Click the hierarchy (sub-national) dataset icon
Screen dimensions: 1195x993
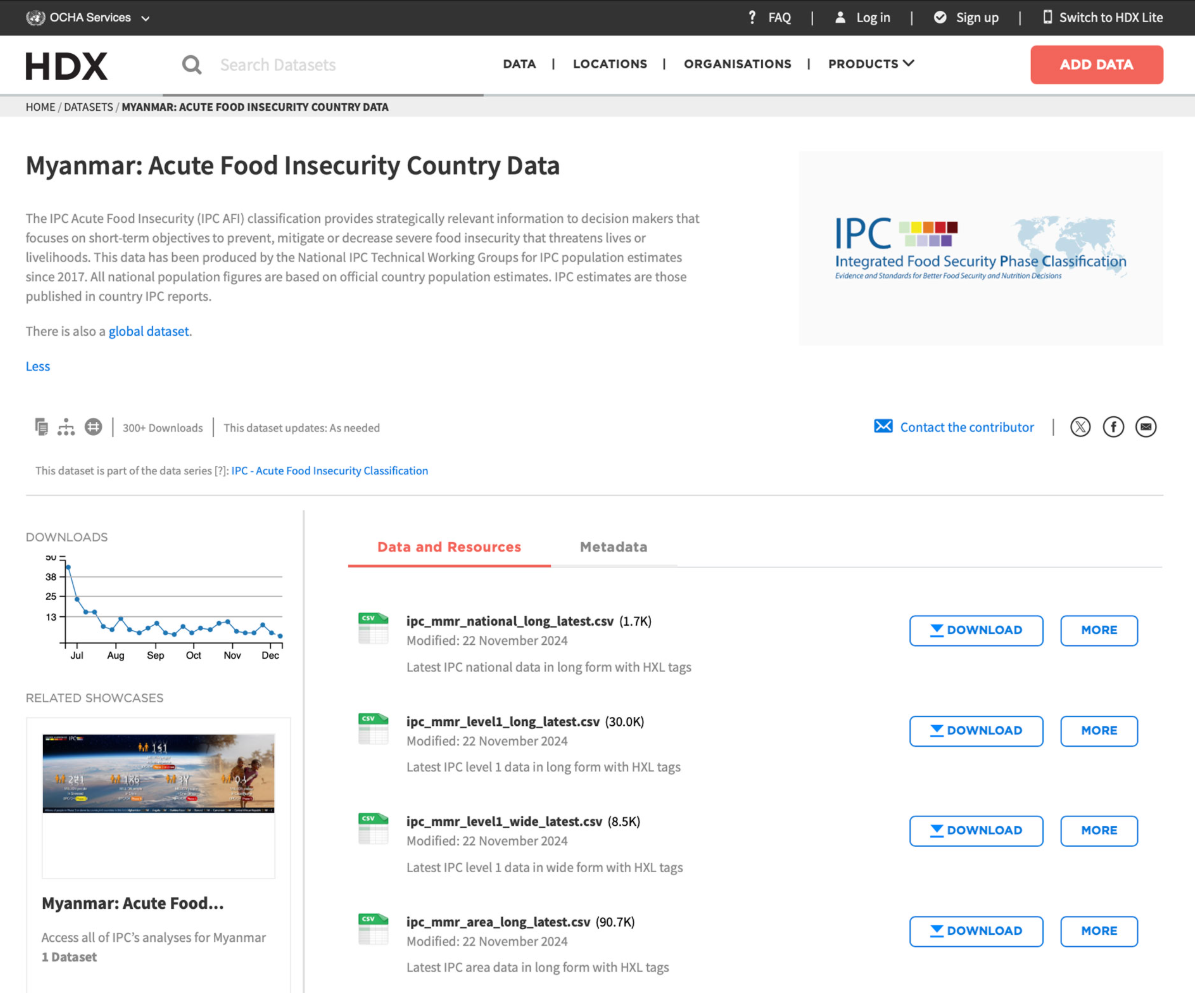tap(67, 427)
